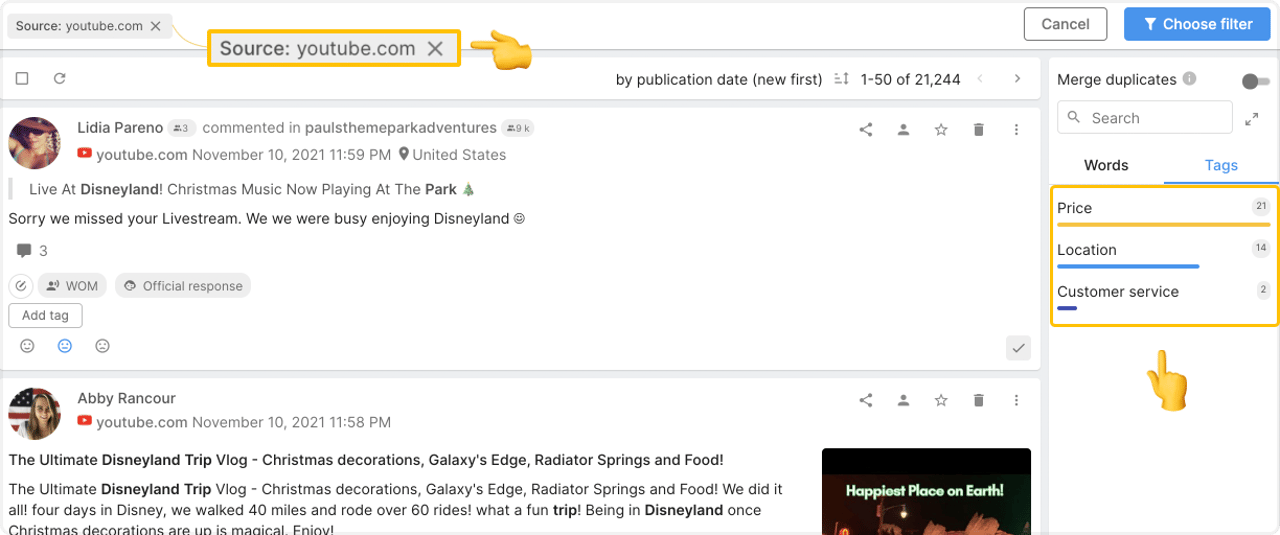Viewport: 1280px width, 535px height.
Task: Tick the select-all mentions checkbox
Action: click(x=22, y=78)
